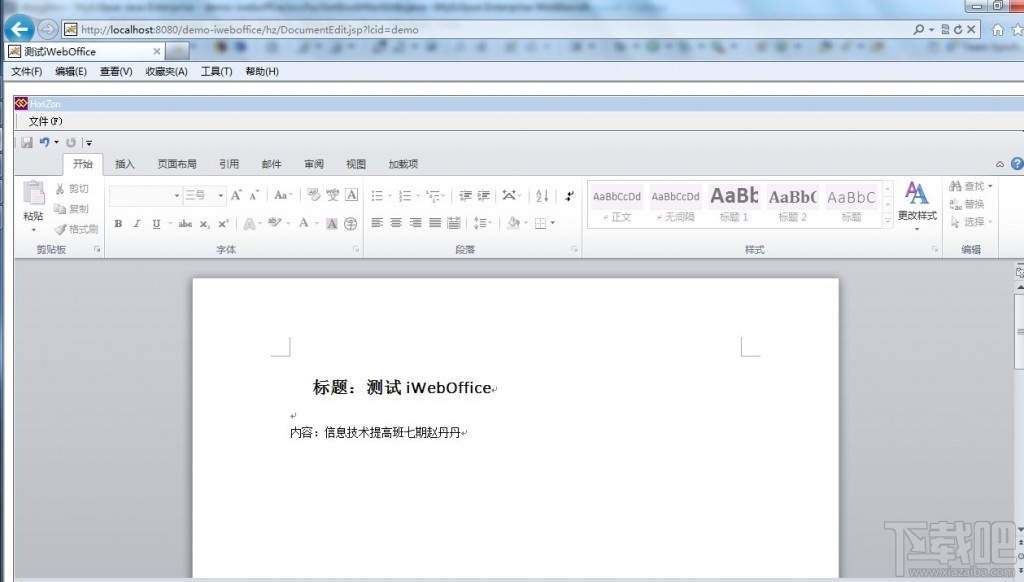Click the Decrease Indent icon
Viewport: 1024px width, 582px height.
coord(465,195)
